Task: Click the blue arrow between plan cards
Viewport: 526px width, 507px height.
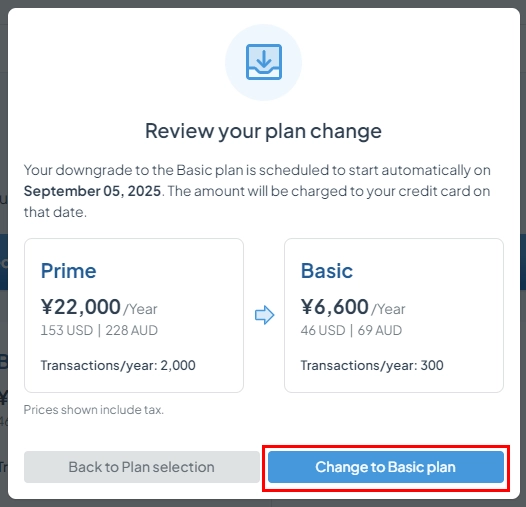Action: click(264, 315)
